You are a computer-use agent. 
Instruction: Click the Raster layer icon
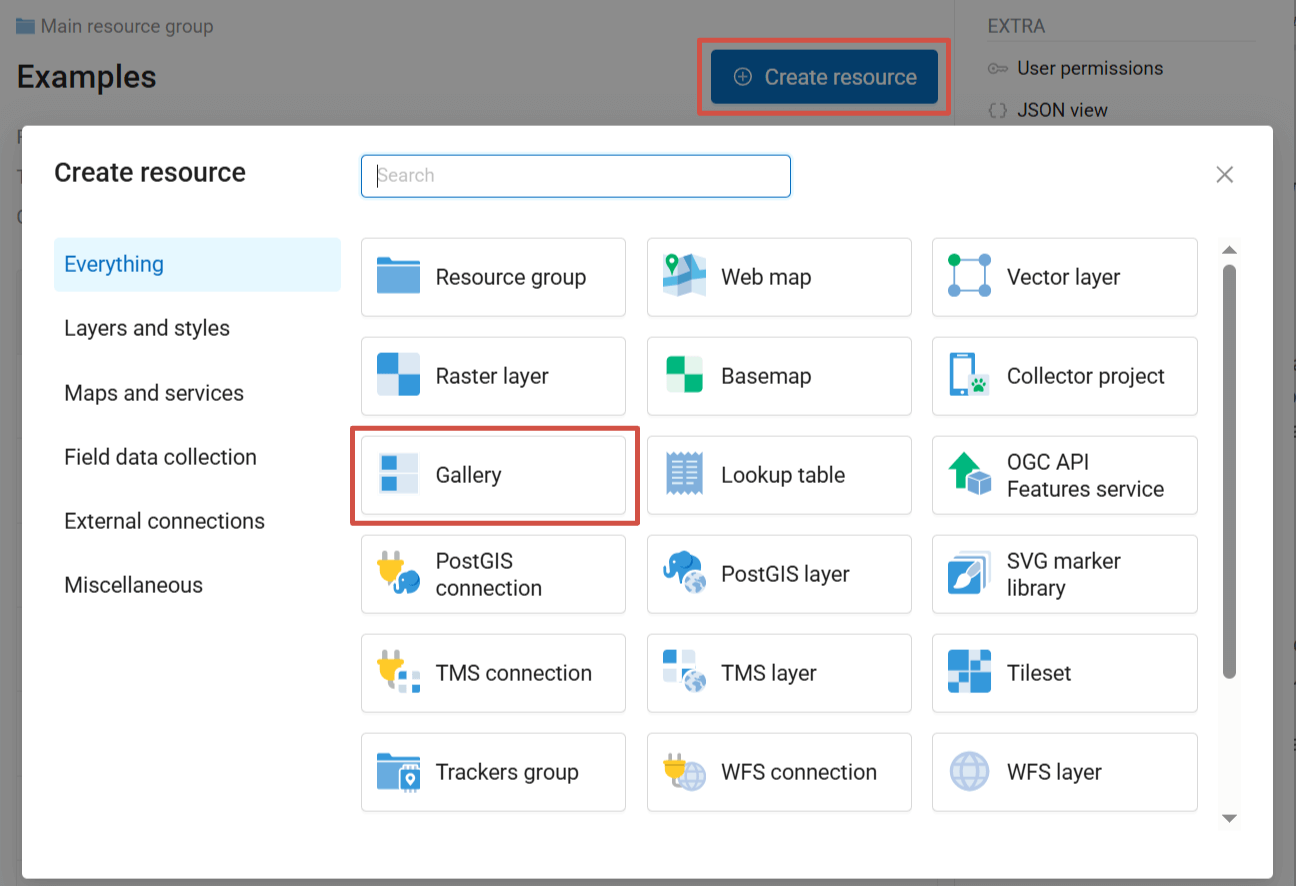[x=398, y=376]
